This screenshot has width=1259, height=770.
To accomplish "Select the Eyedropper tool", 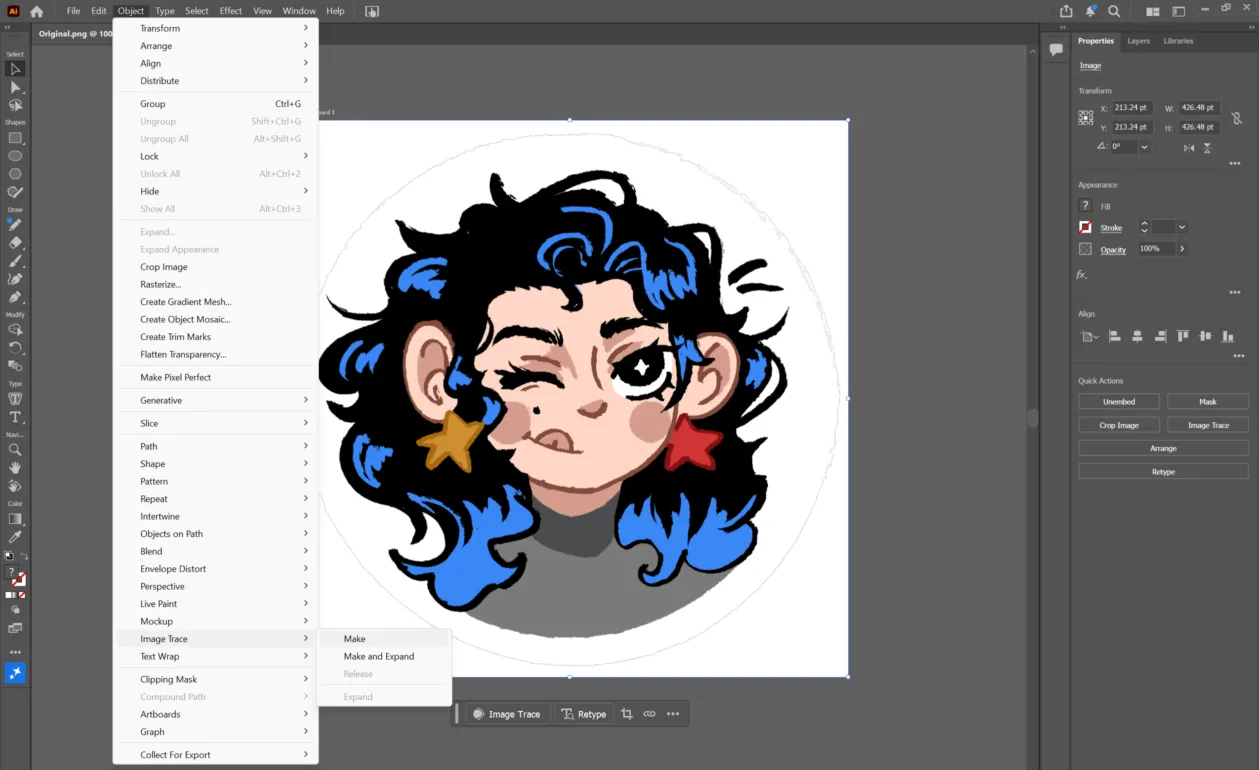I will 14,534.
